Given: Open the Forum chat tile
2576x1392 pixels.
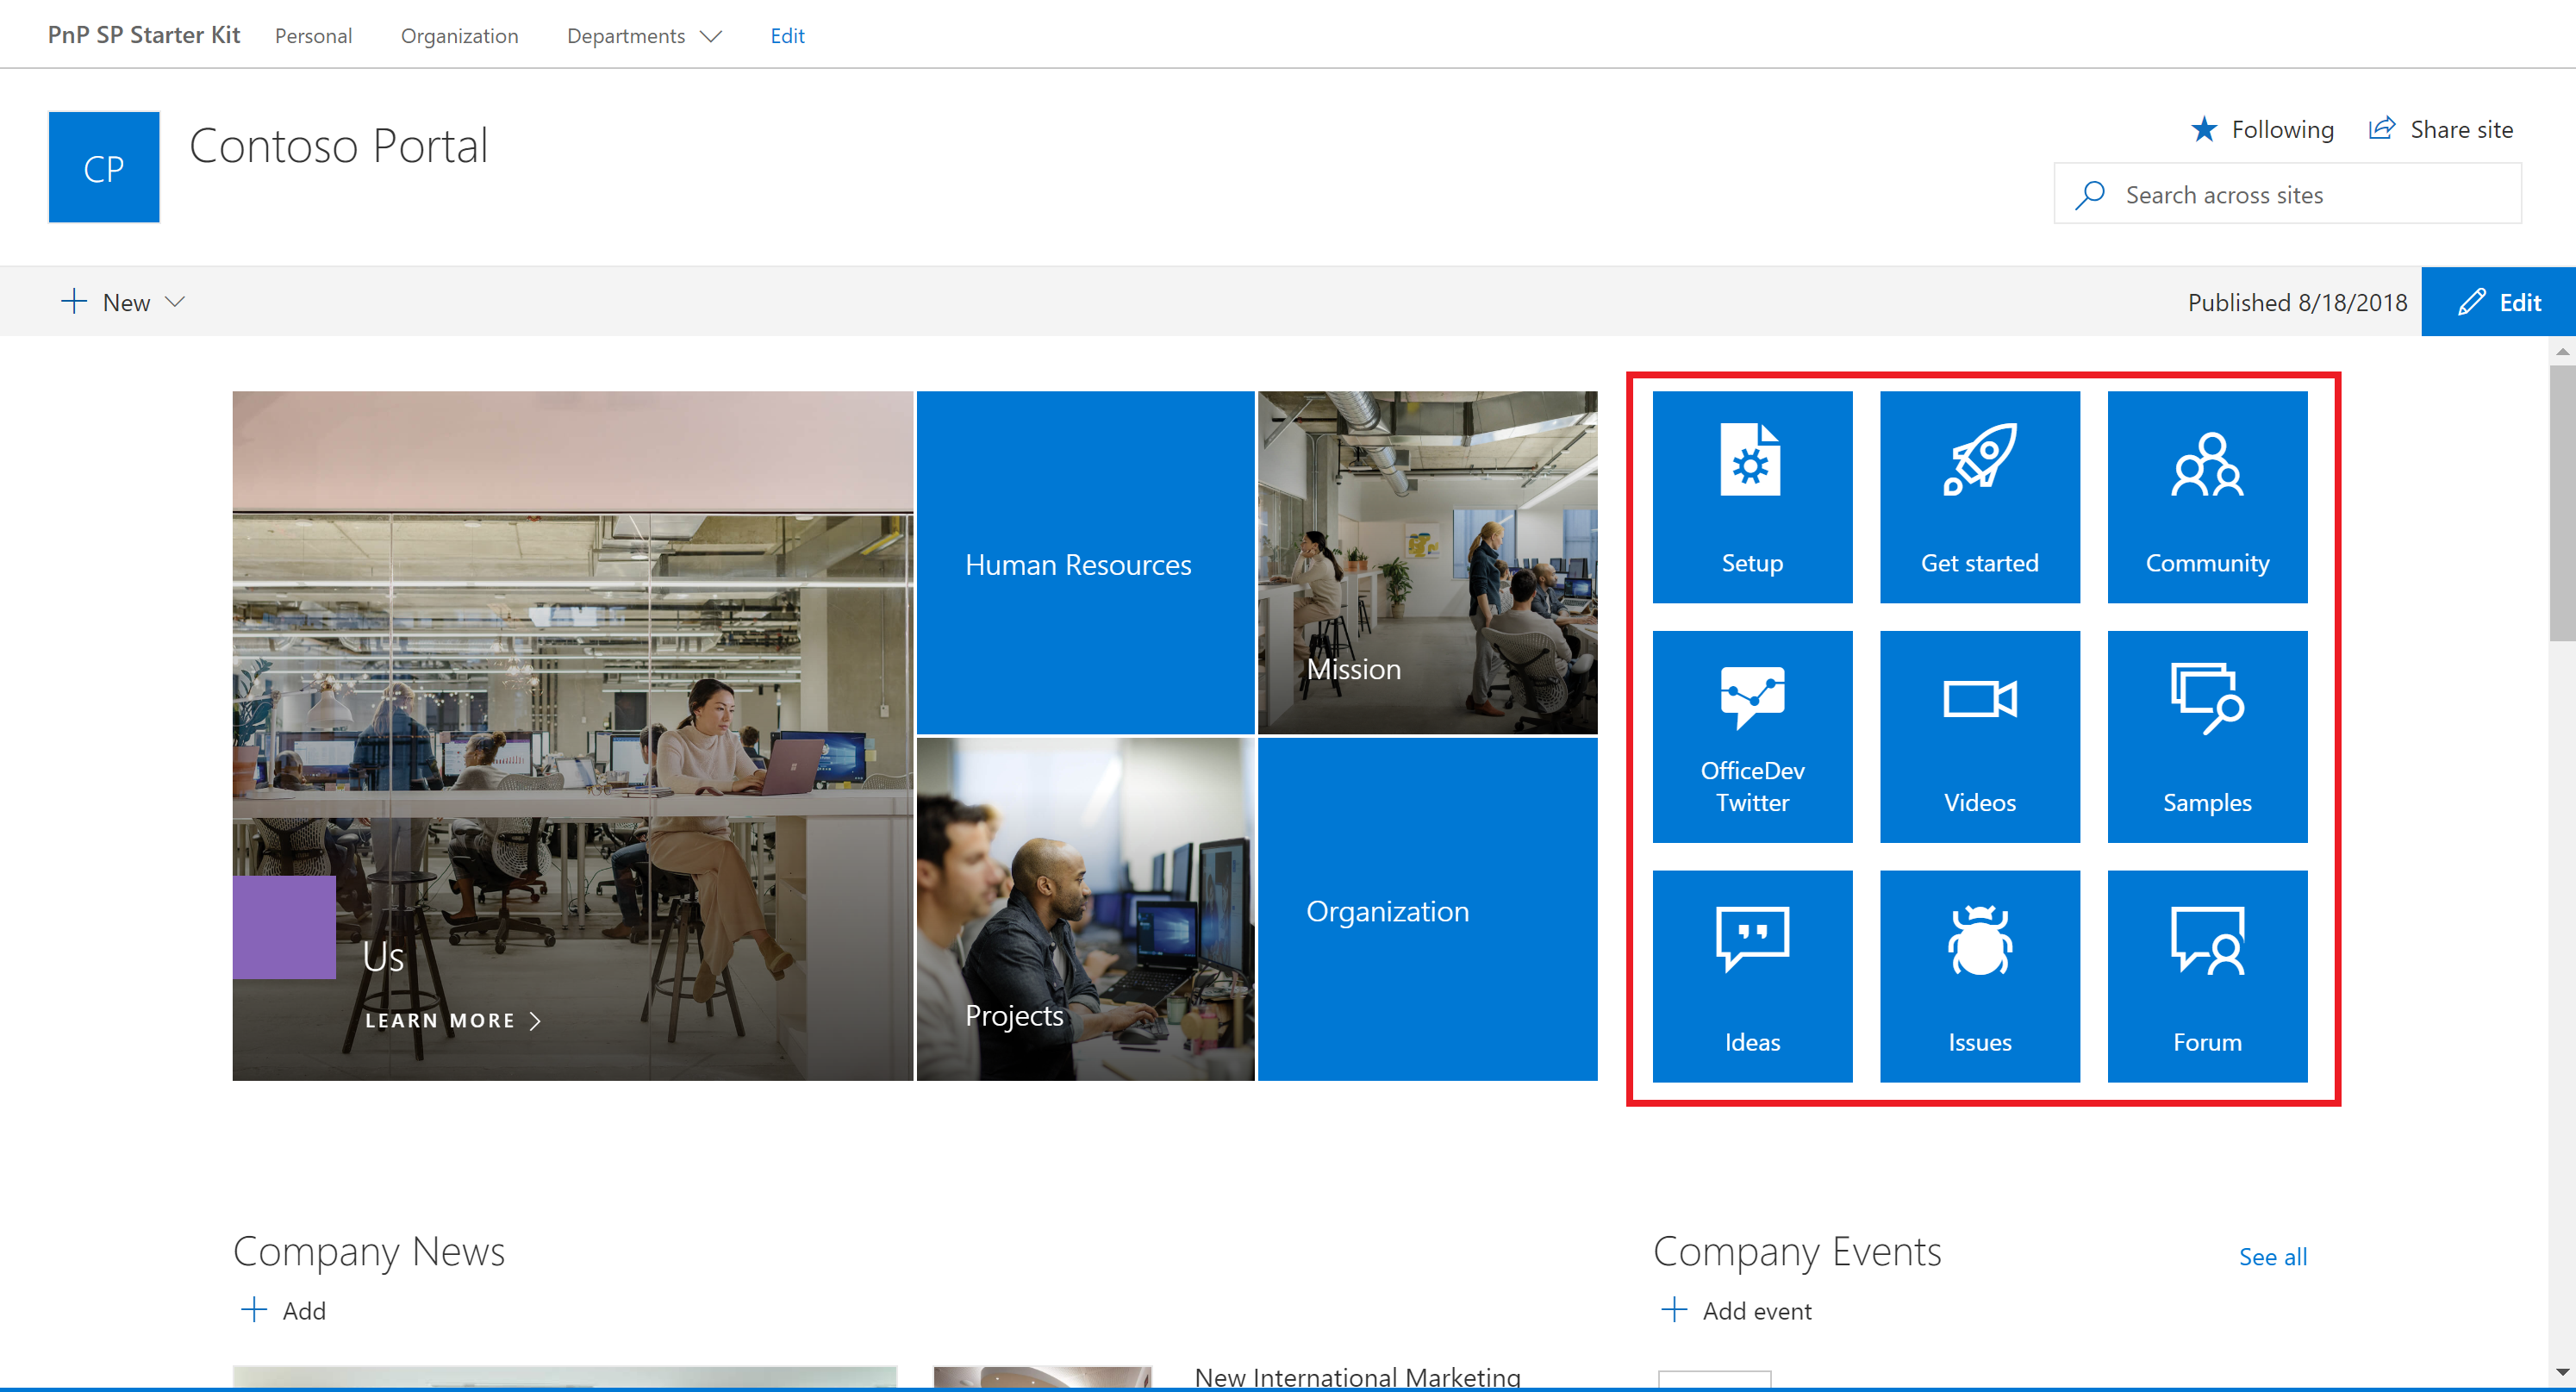Looking at the screenshot, I should (x=2207, y=976).
